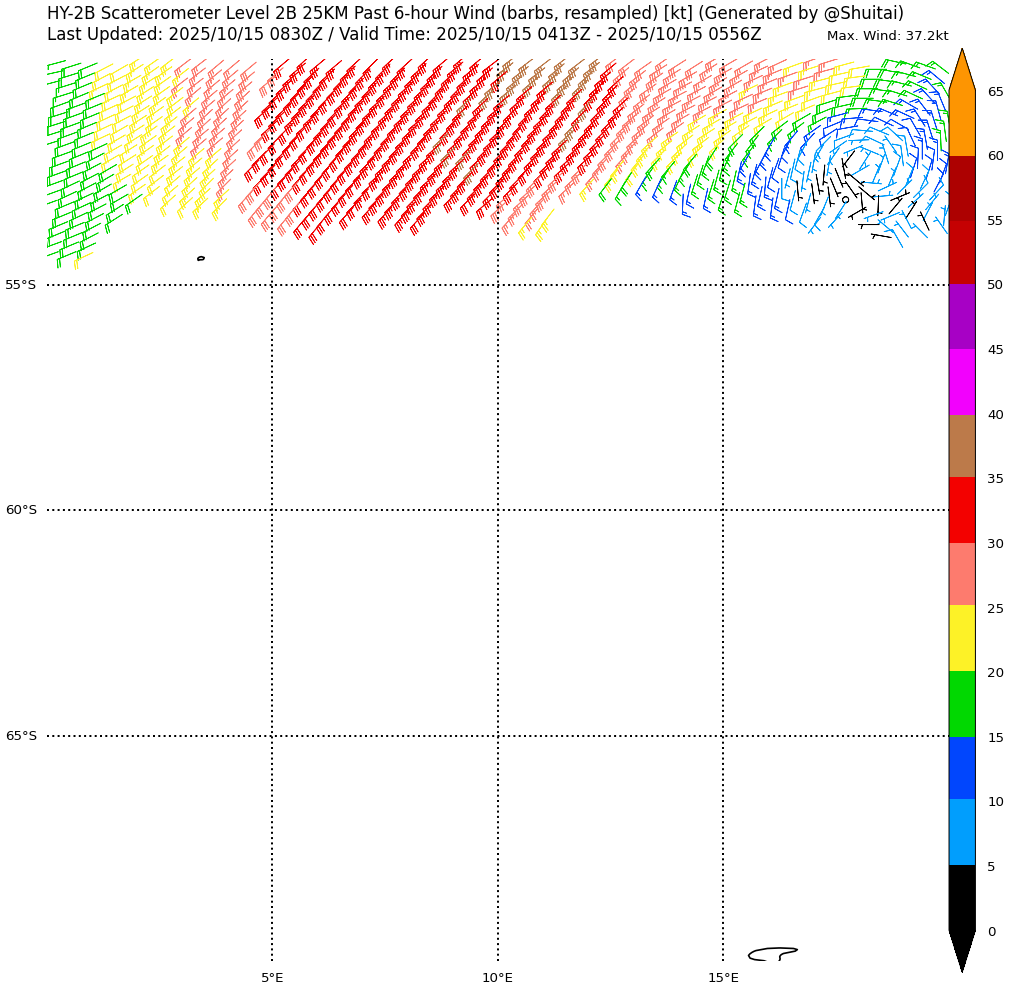Click the grid intersection of 65°S and 15°E
Image resolution: width=1009 pixels, height=989 pixels.
pyautogui.click(x=723, y=736)
